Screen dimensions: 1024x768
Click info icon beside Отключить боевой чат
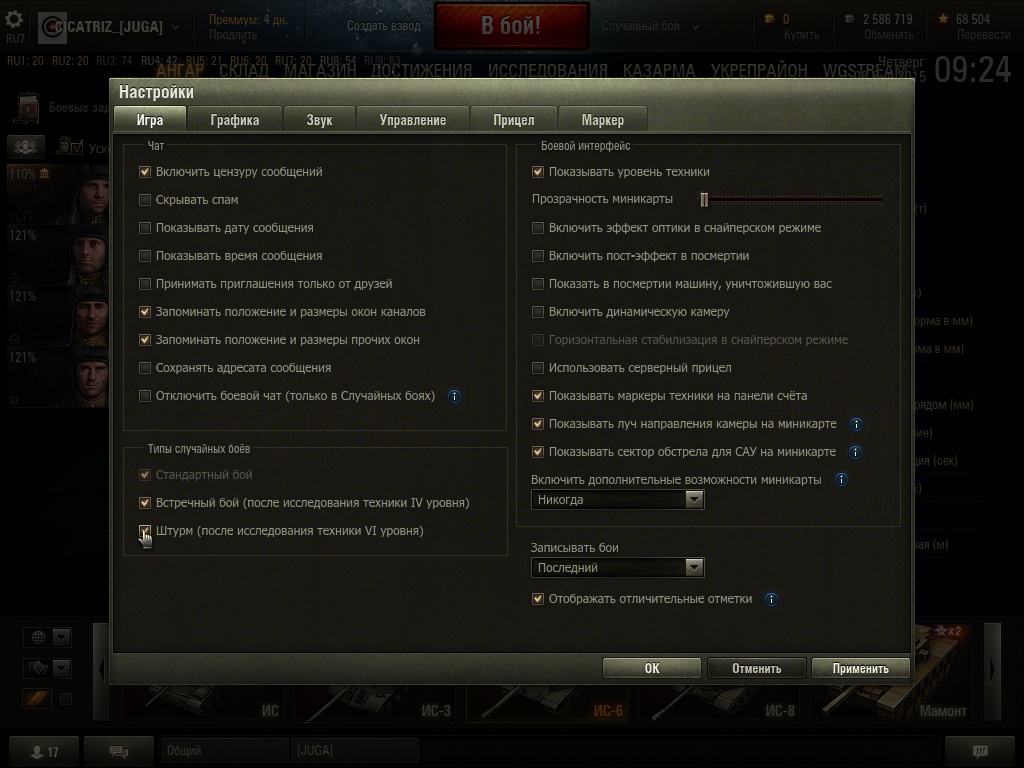click(x=455, y=396)
